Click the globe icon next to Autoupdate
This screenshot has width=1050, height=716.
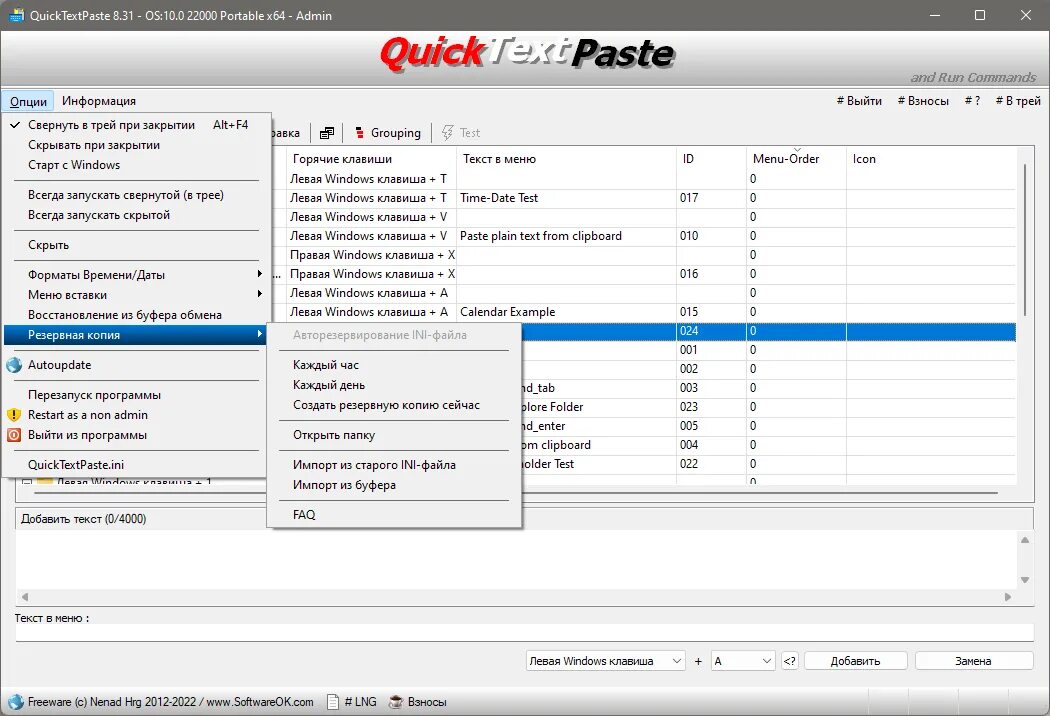click(x=16, y=364)
